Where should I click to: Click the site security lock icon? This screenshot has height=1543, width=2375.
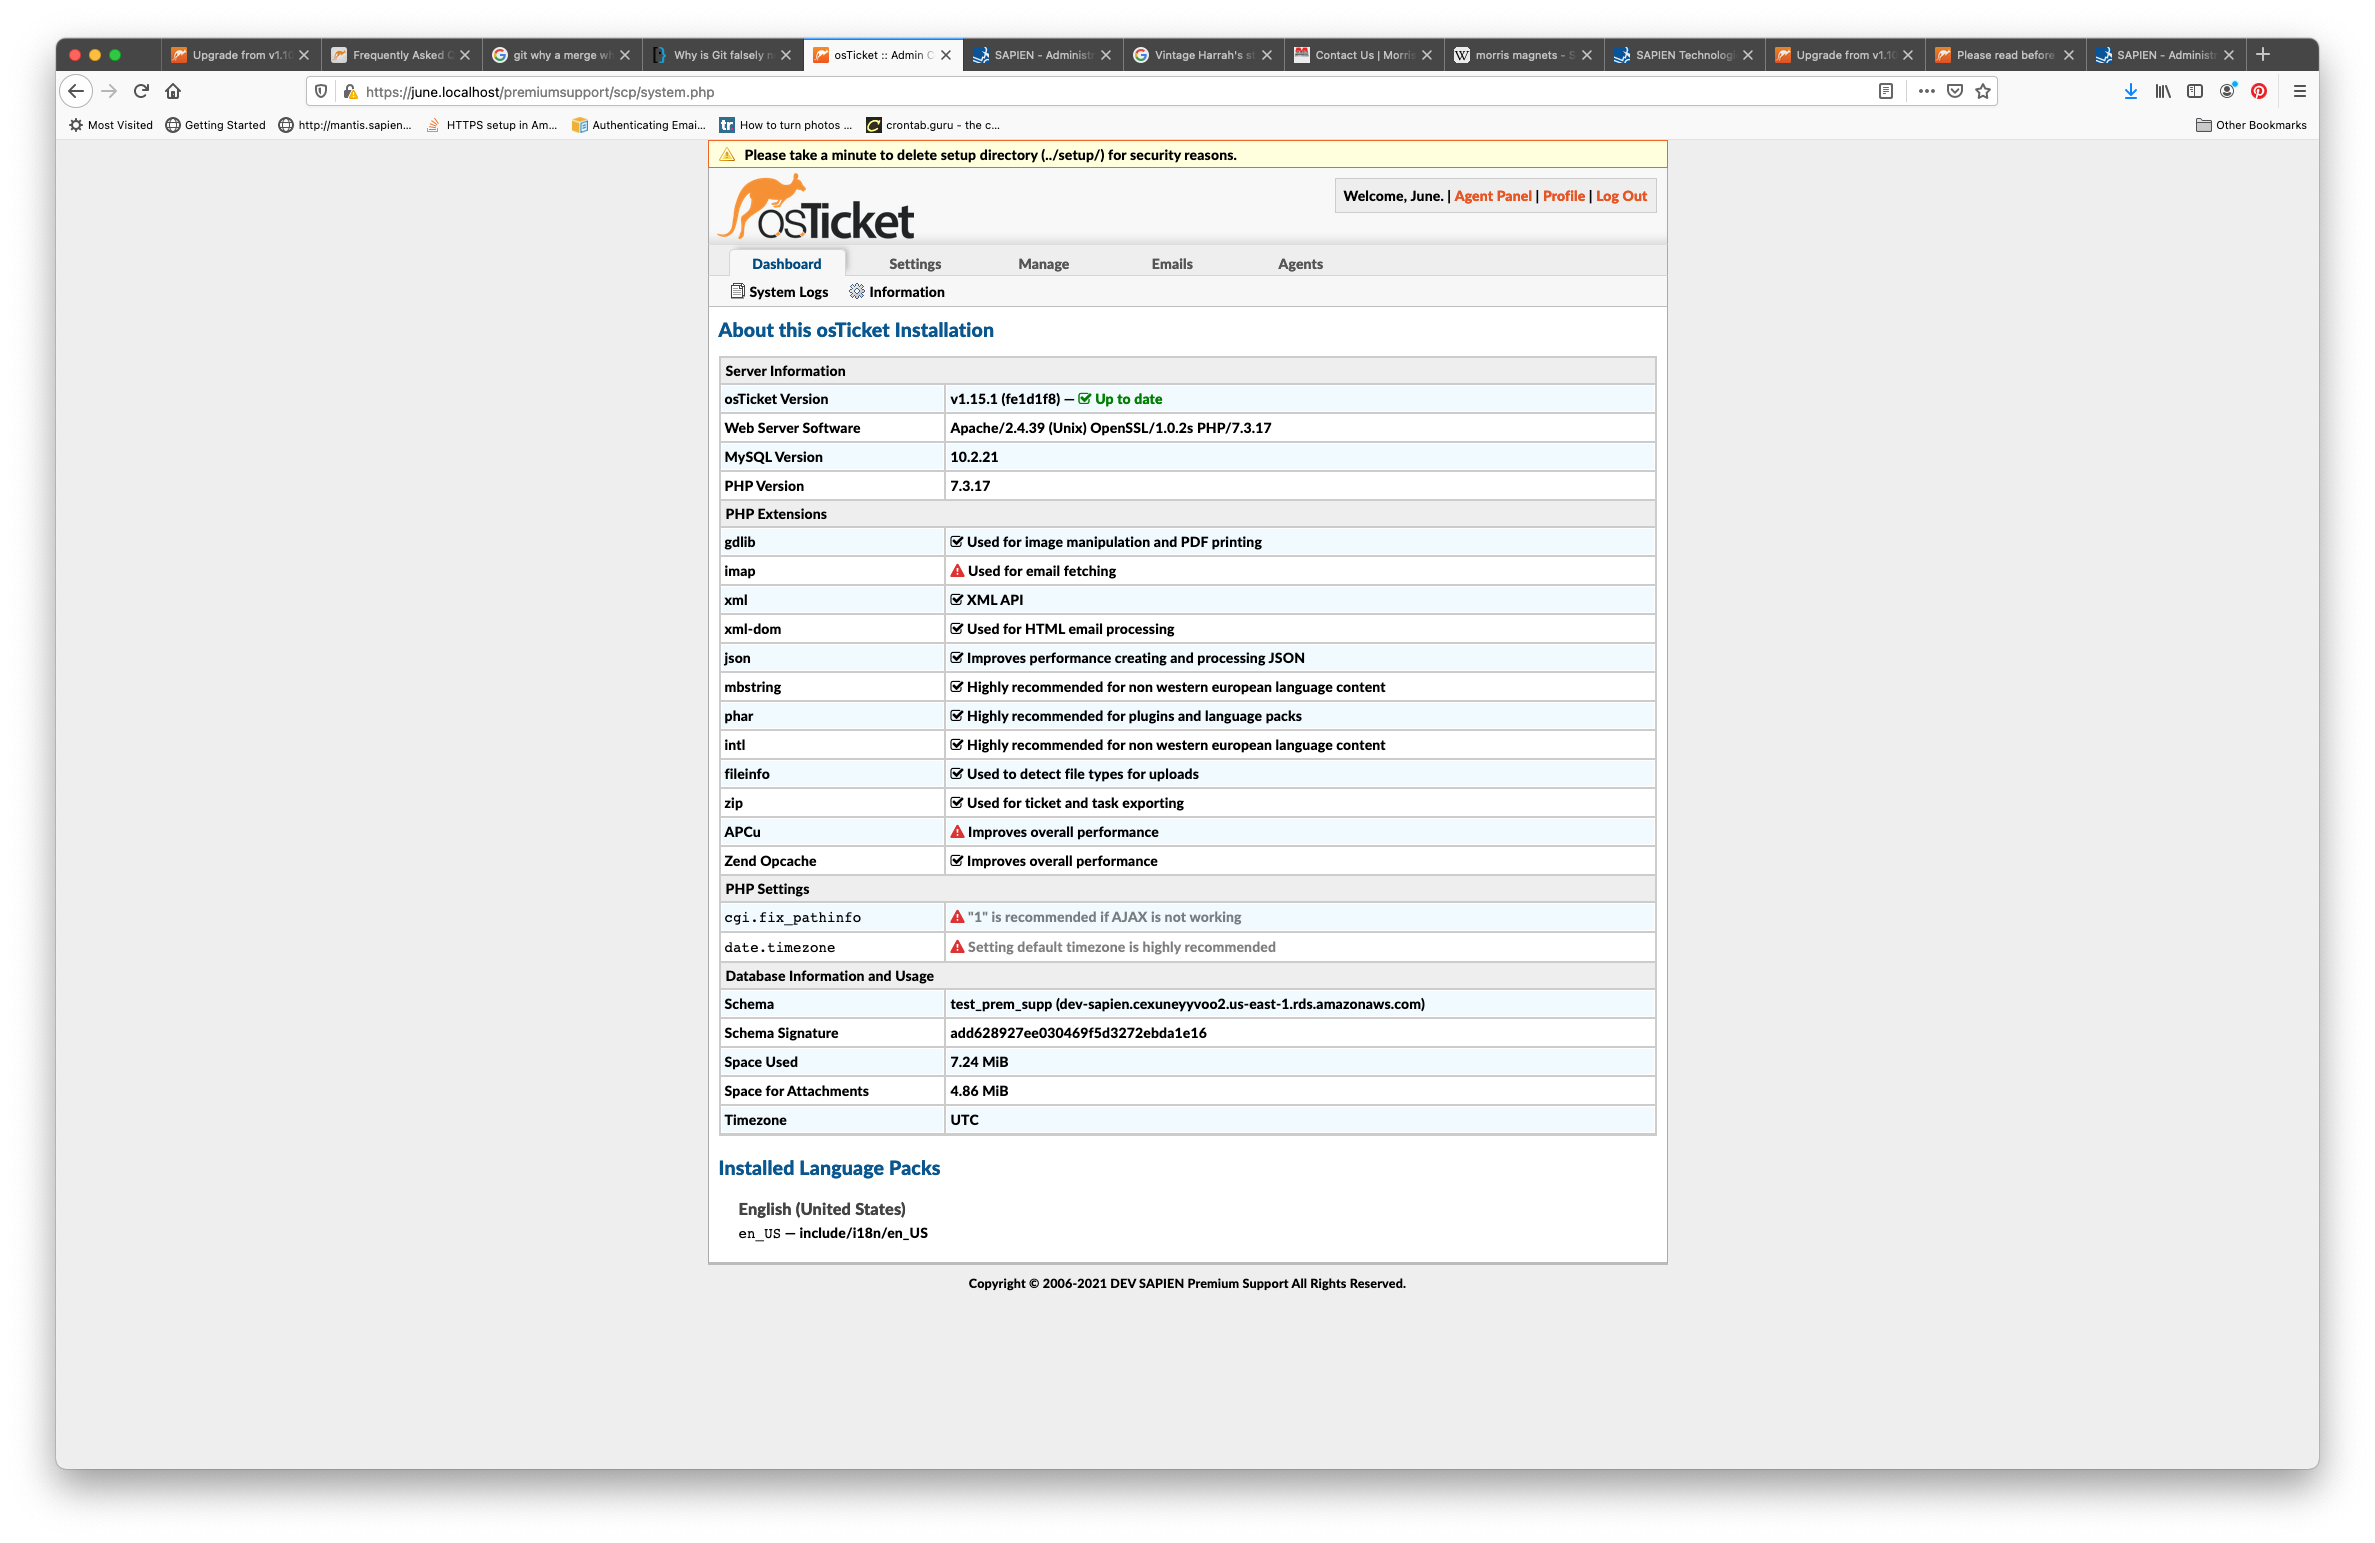pos(350,91)
